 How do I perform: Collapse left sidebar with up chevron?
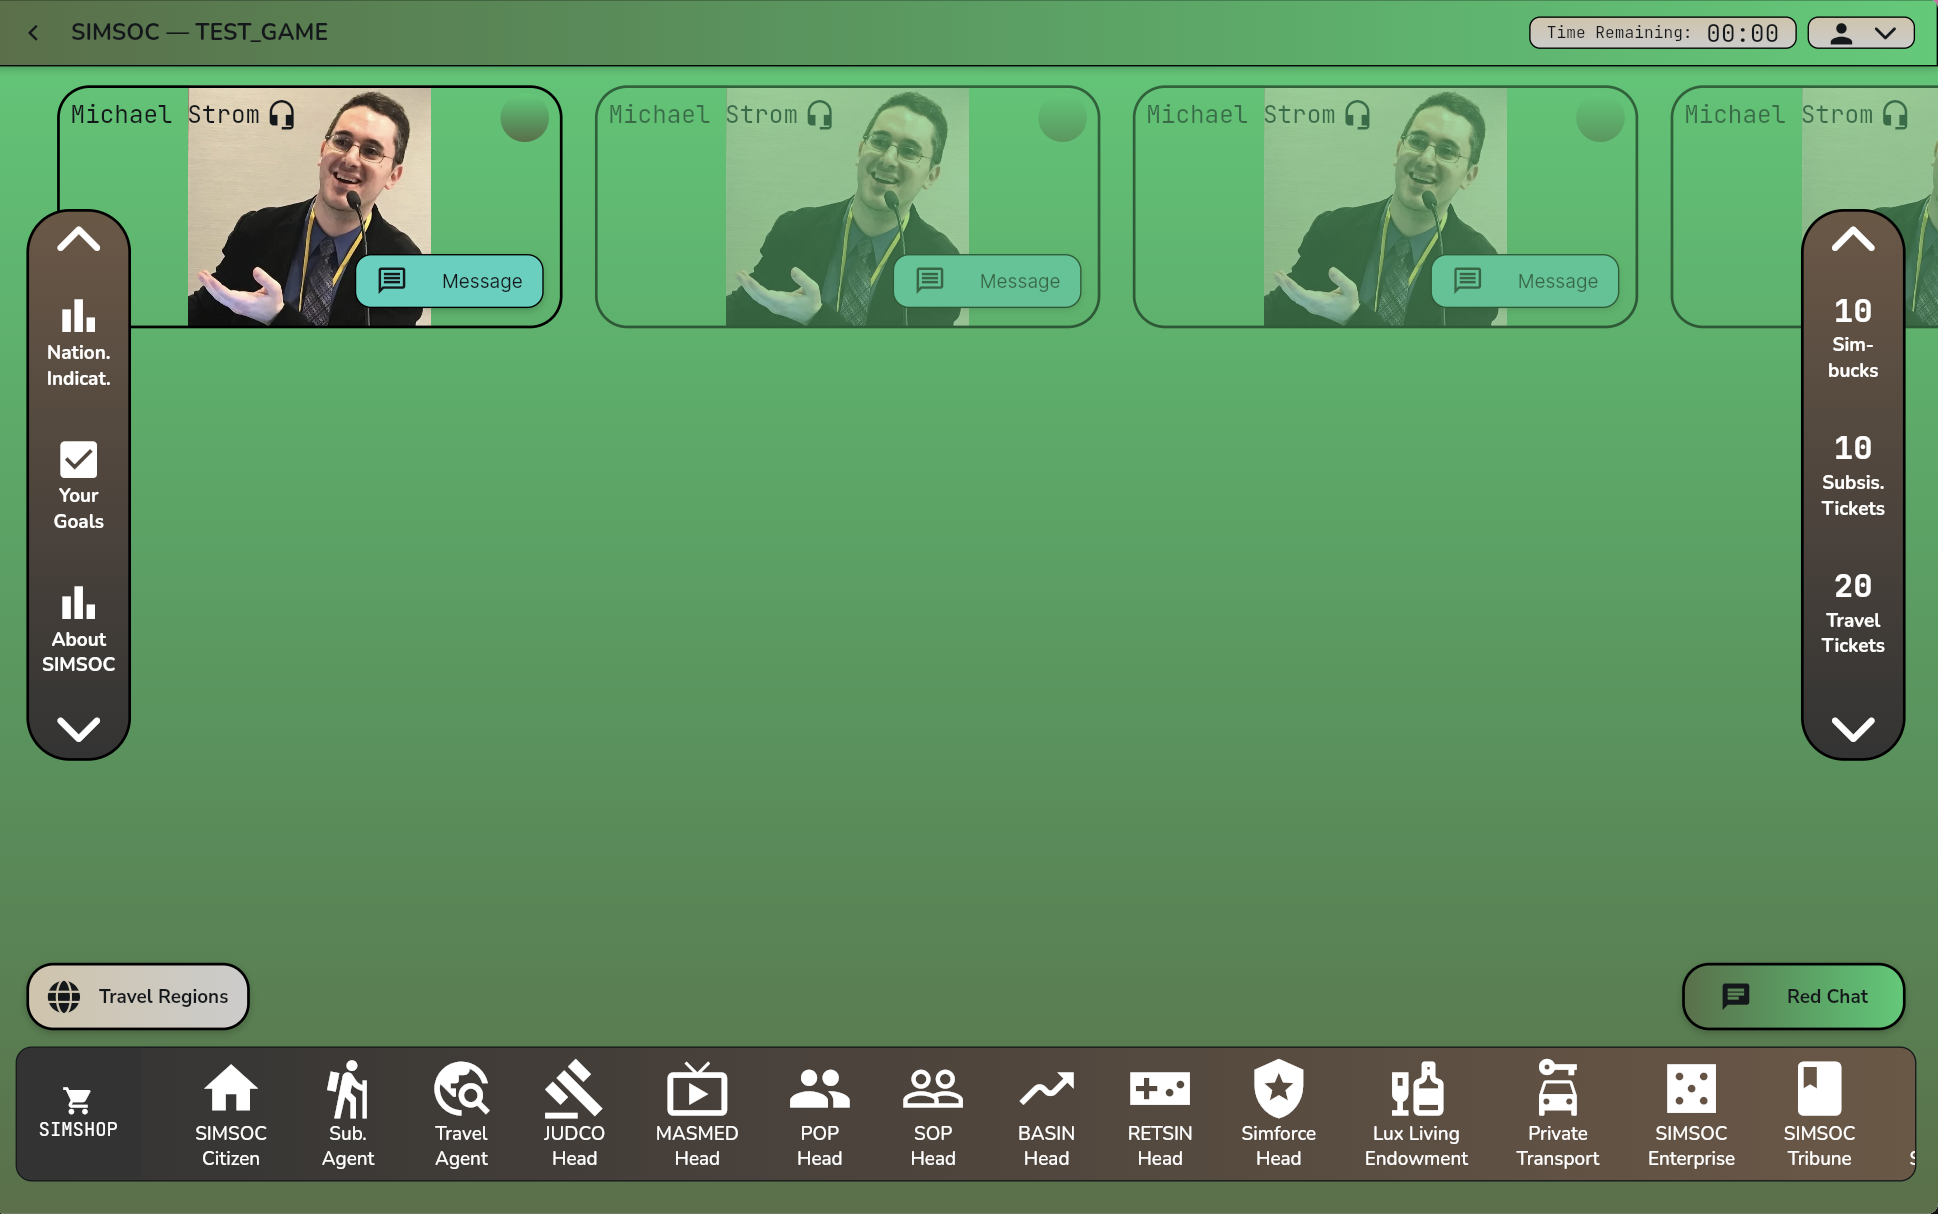78,240
